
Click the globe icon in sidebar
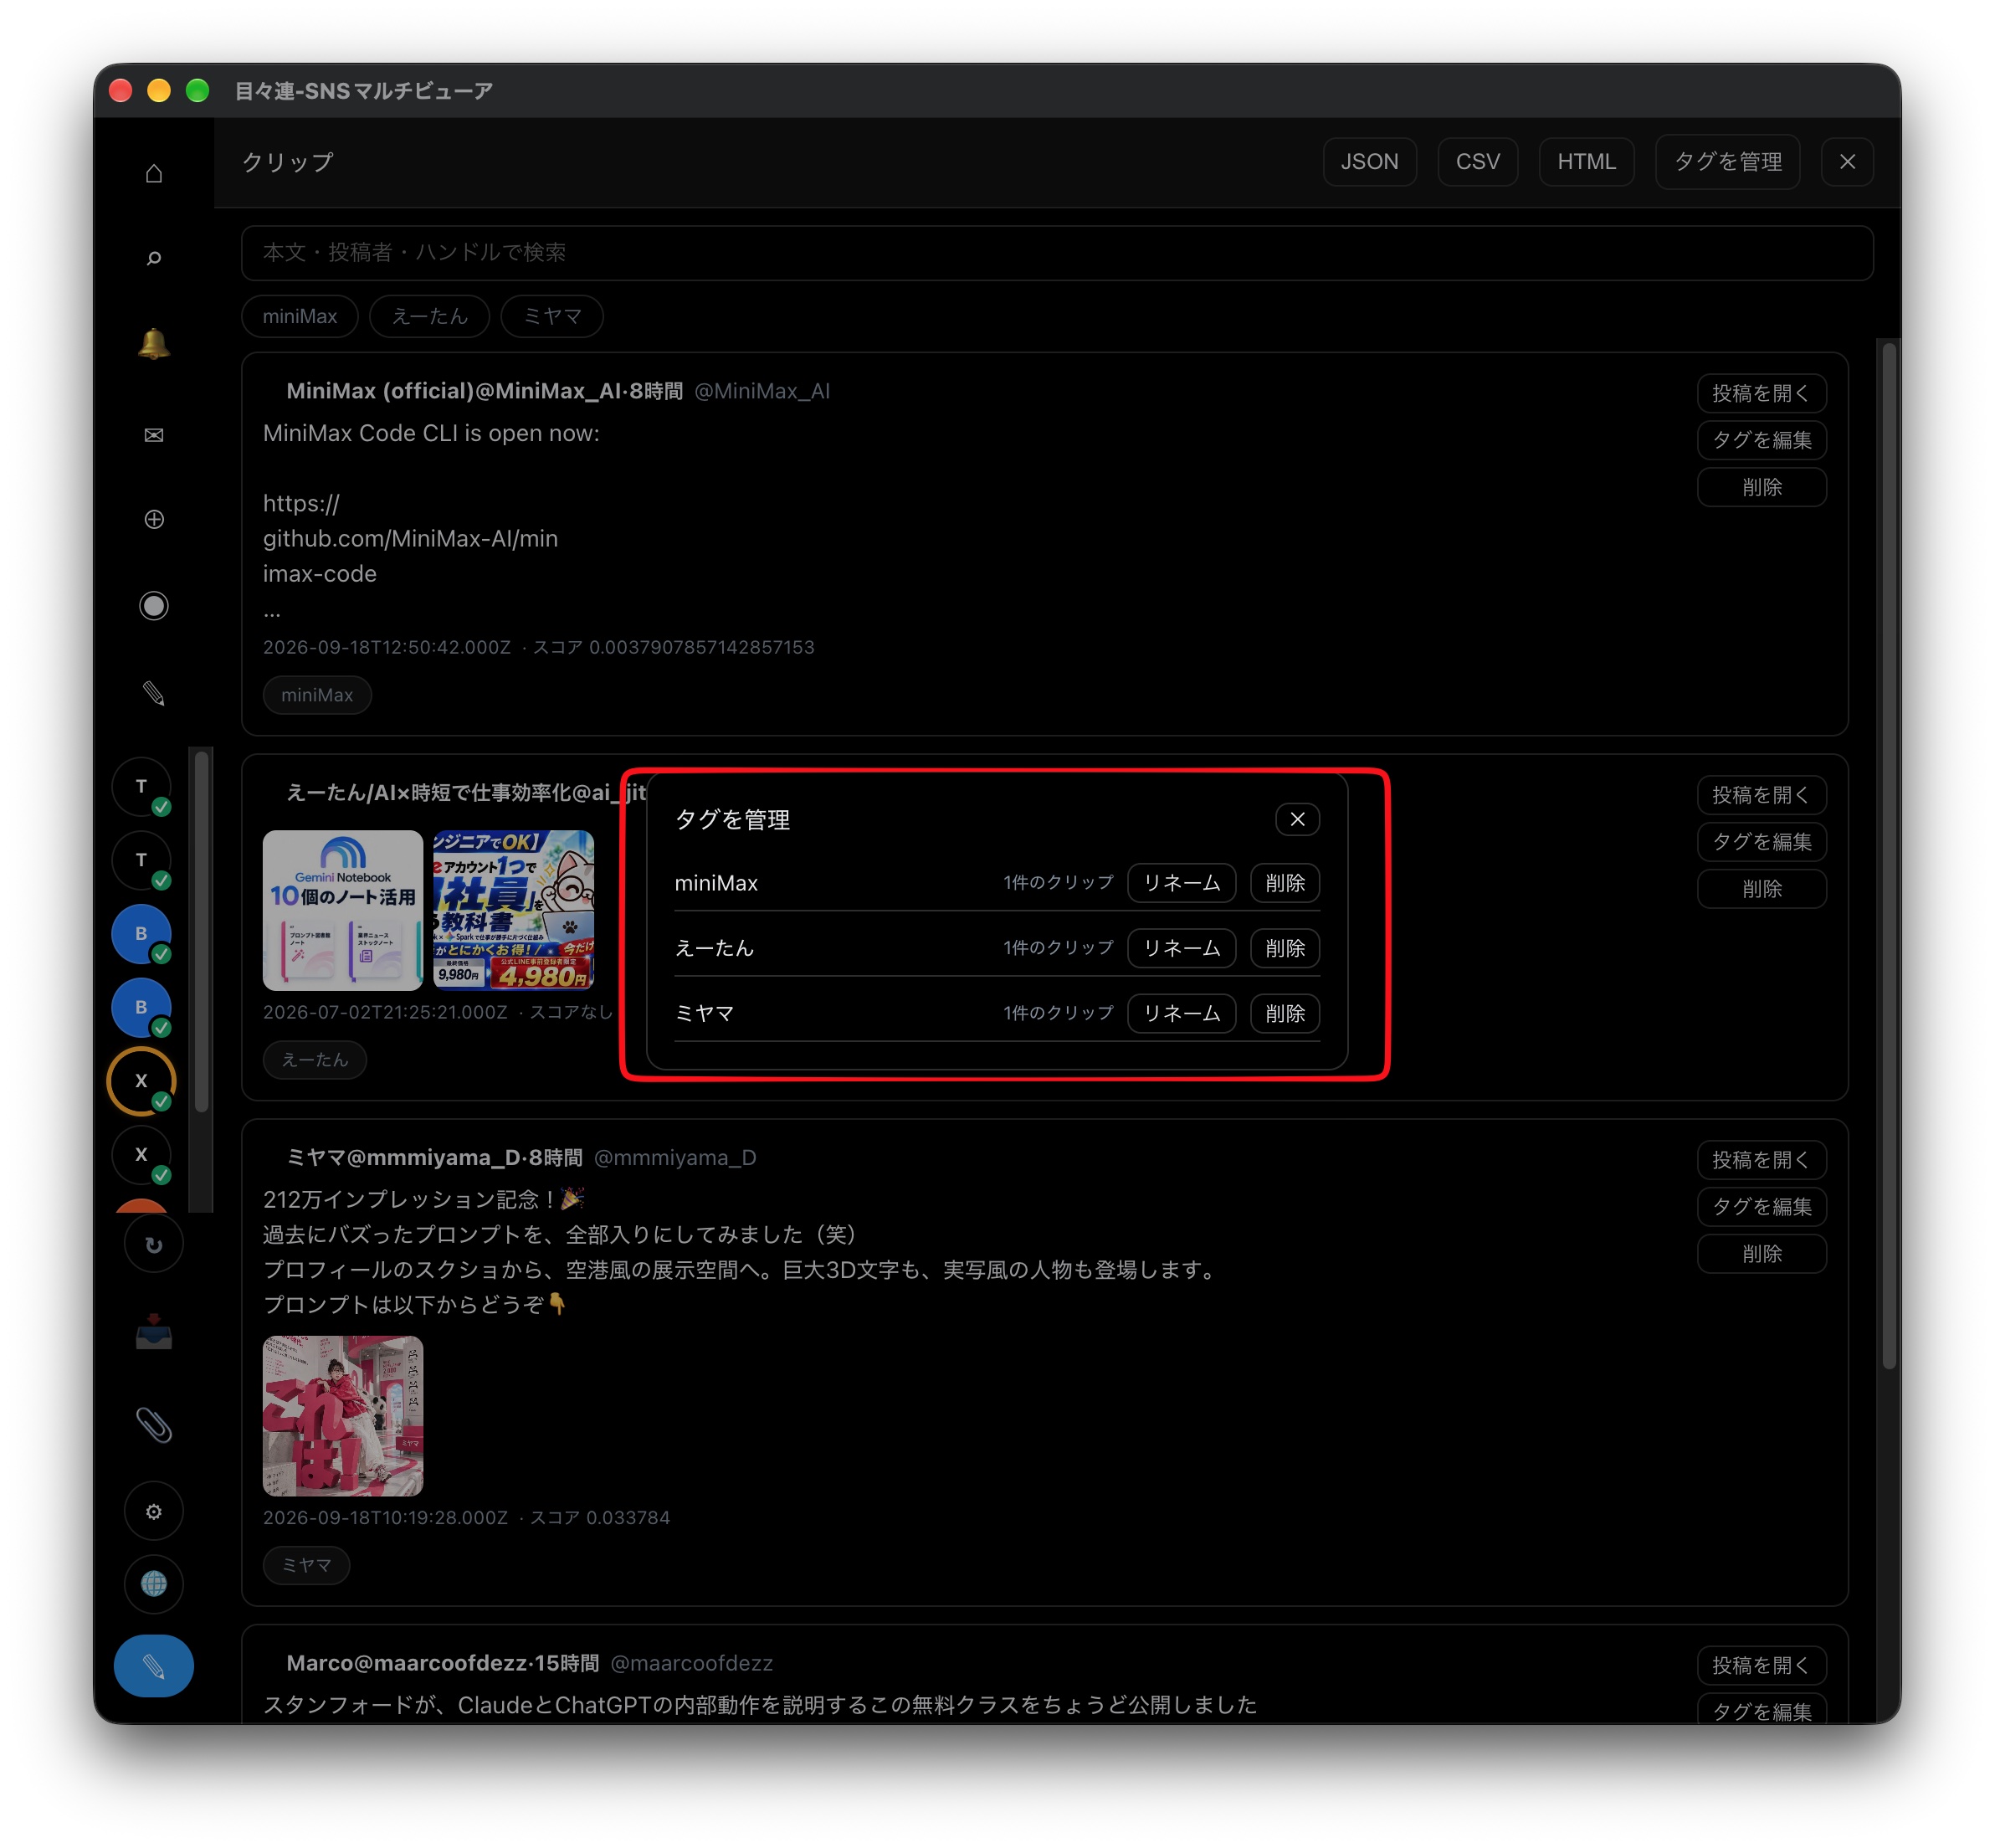153,1584
